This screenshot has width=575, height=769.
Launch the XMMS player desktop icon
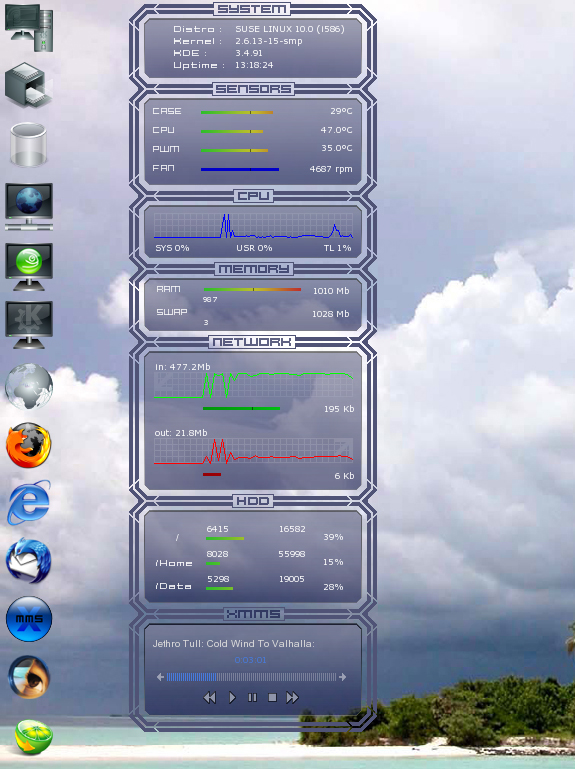click(28, 619)
